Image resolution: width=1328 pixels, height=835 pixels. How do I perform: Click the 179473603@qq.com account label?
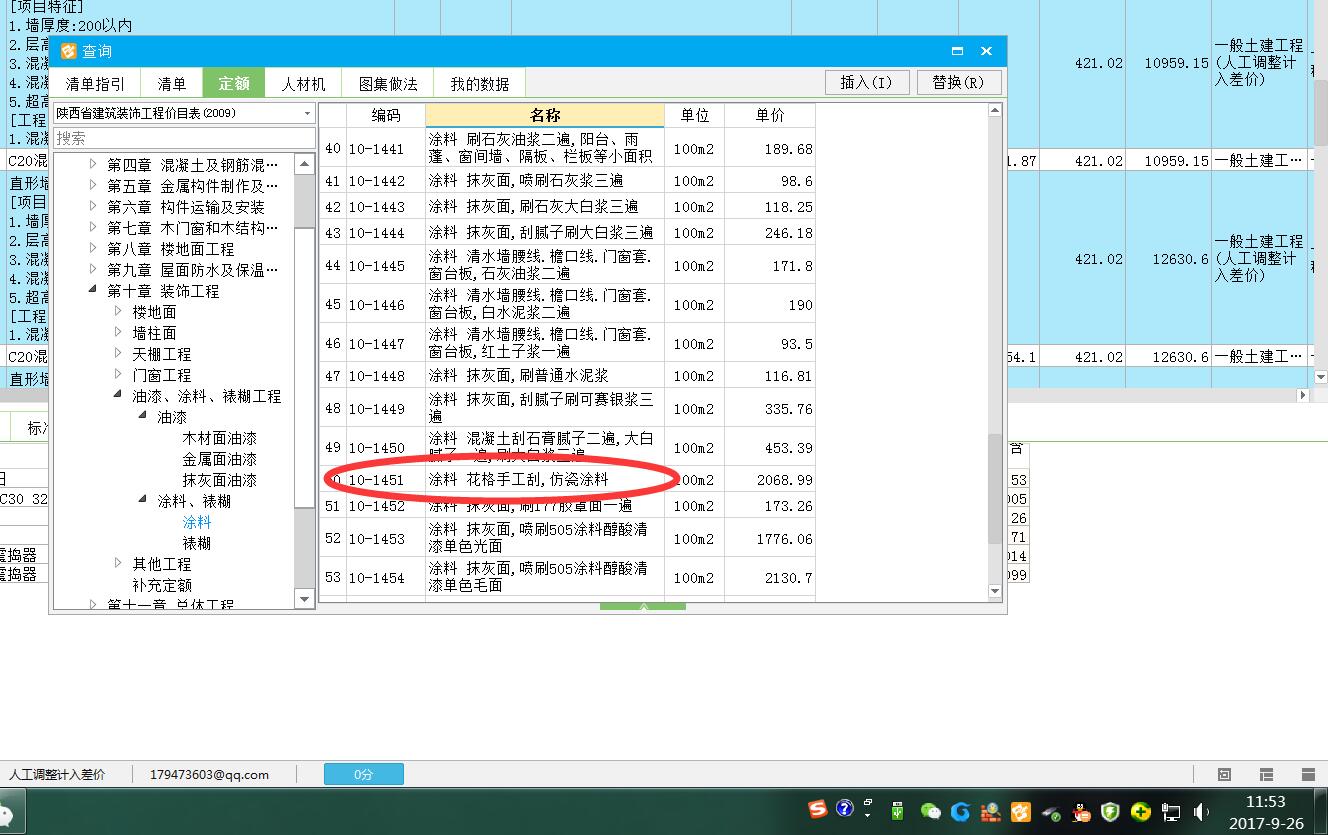tap(210, 774)
